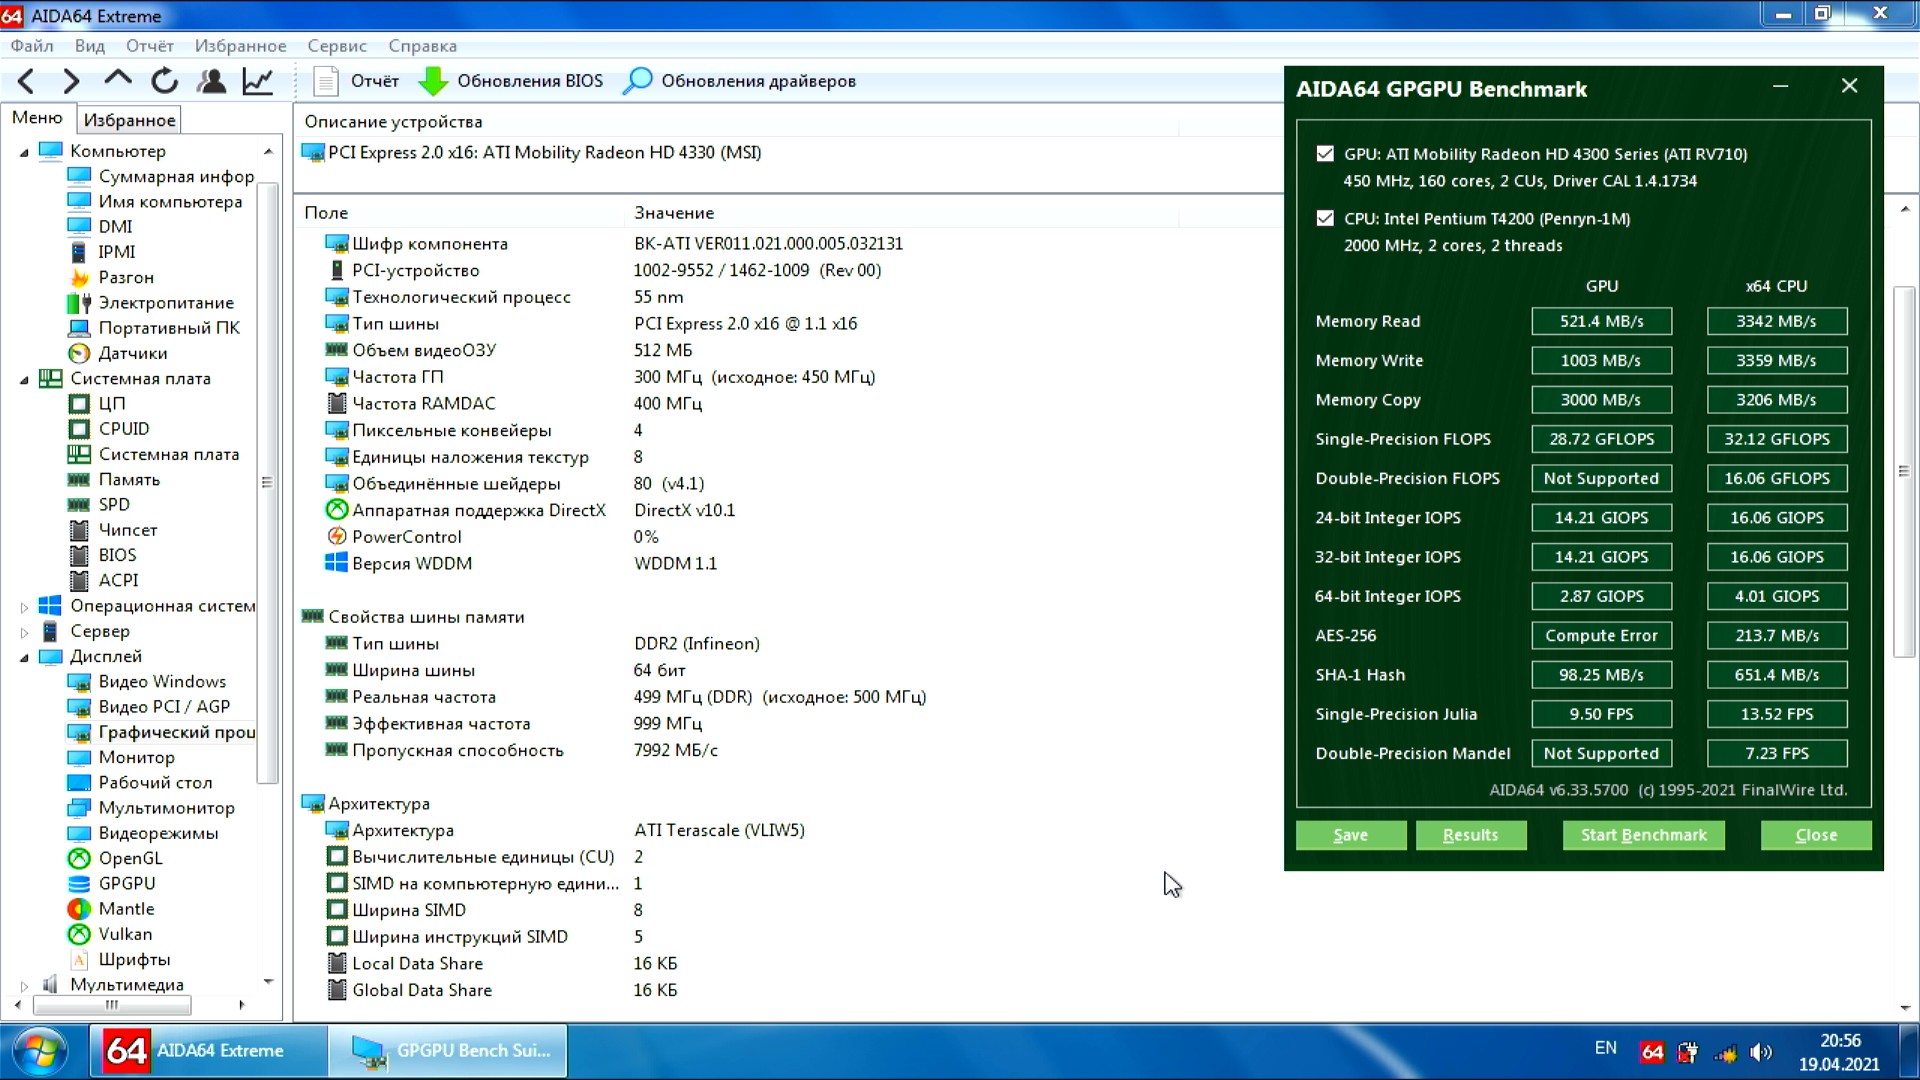
Task: Click the Up level arrow icon
Action: coord(118,79)
